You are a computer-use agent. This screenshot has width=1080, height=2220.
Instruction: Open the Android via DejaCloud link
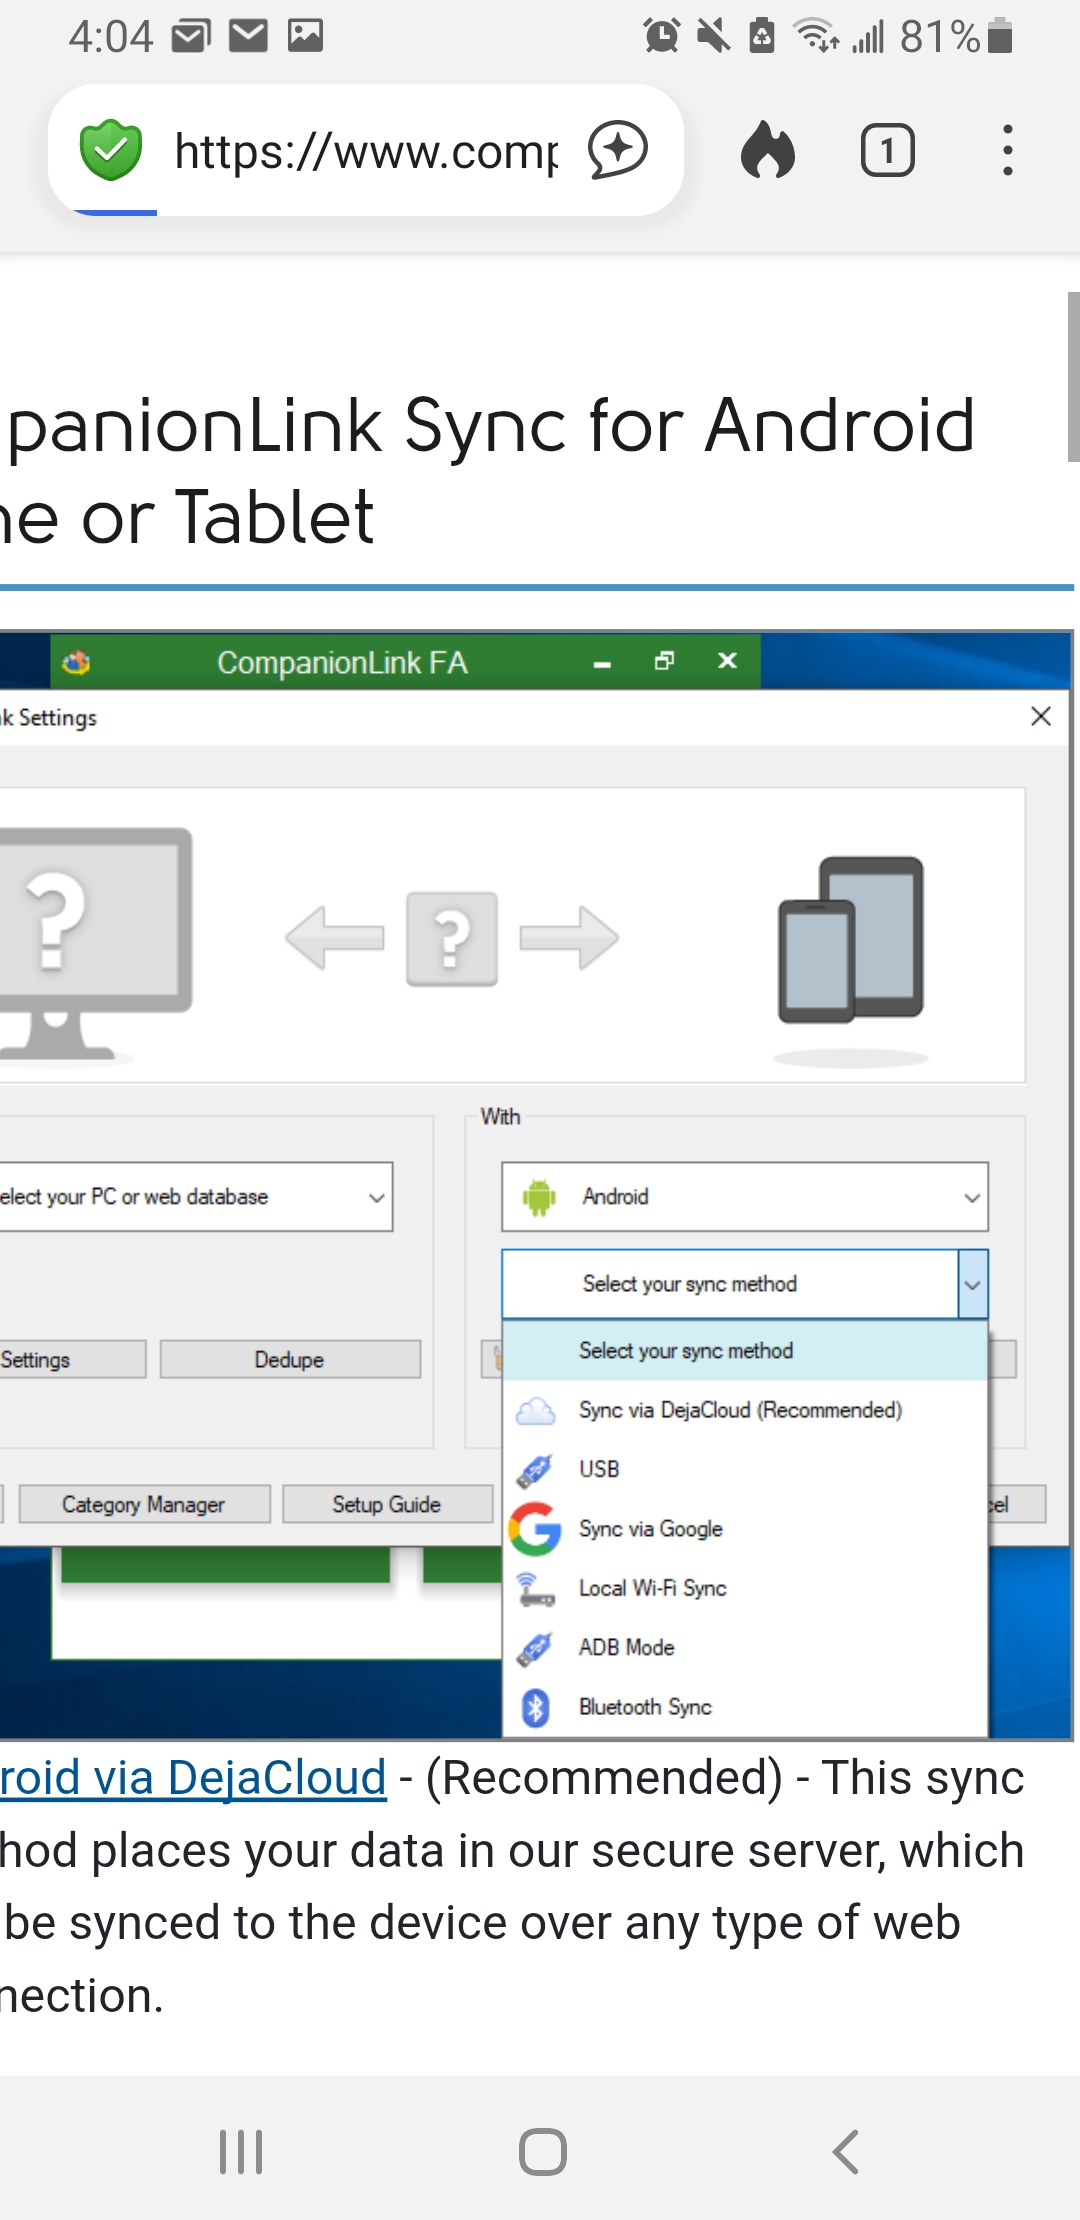pyautogui.click(x=193, y=1778)
